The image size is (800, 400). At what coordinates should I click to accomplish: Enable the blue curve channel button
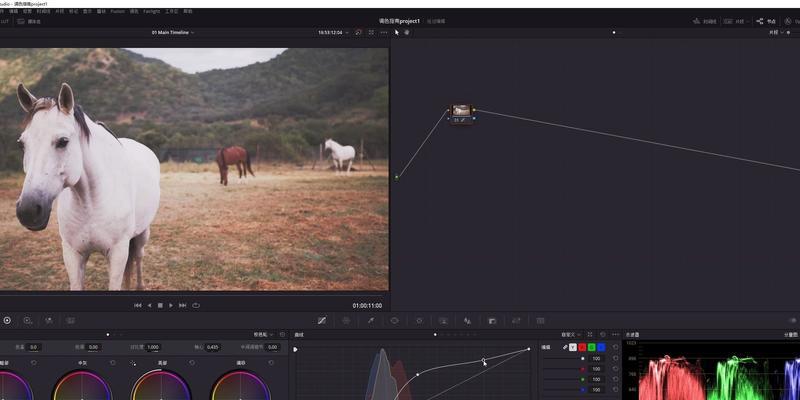click(x=601, y=347)
